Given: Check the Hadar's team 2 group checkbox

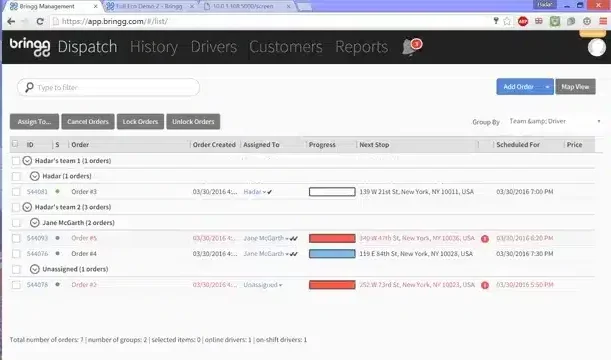Looking at the screenshot, I should coord(16,207).
